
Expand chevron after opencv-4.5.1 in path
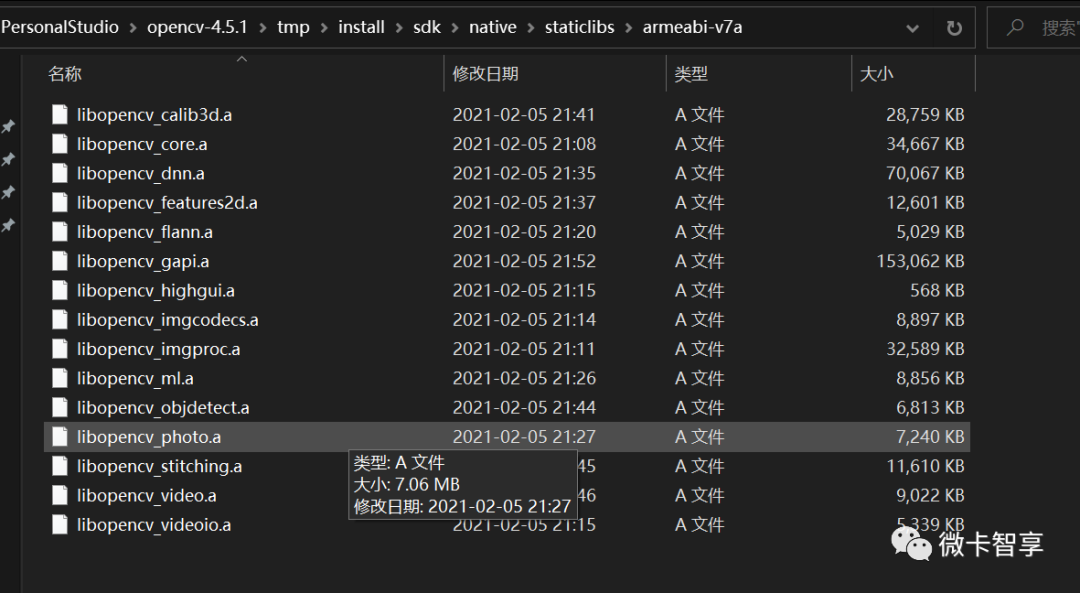point(262,28)
